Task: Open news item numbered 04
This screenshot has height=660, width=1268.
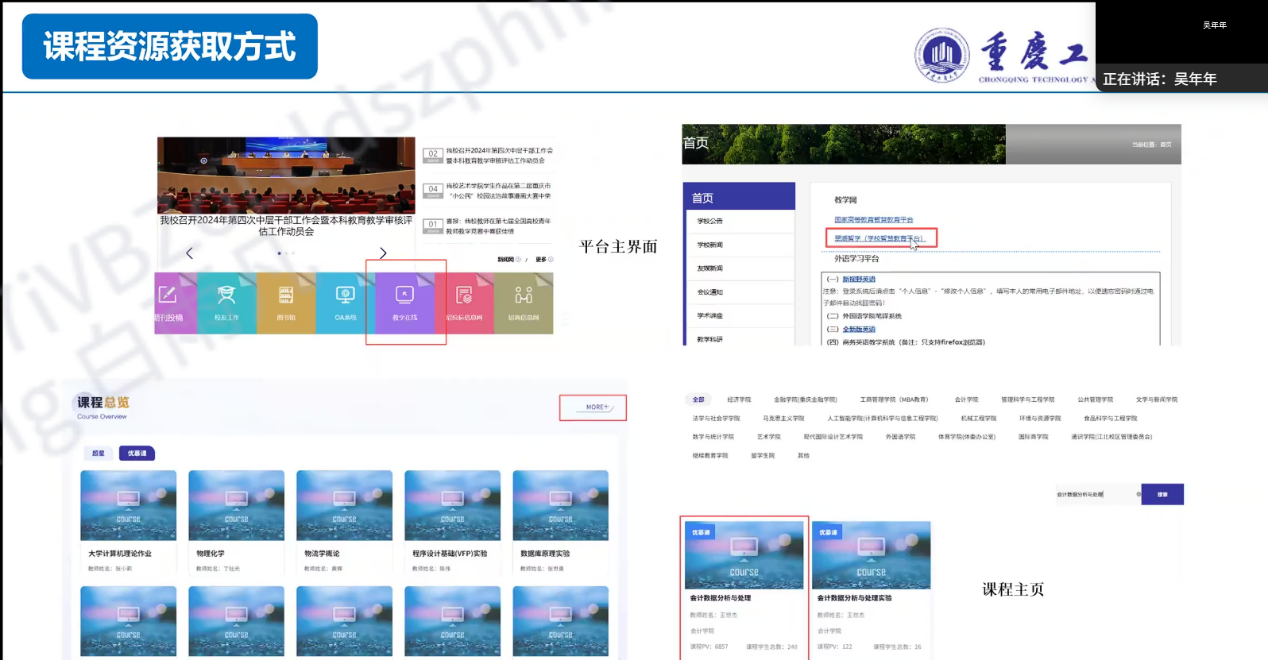Action: tap(488, 190)
